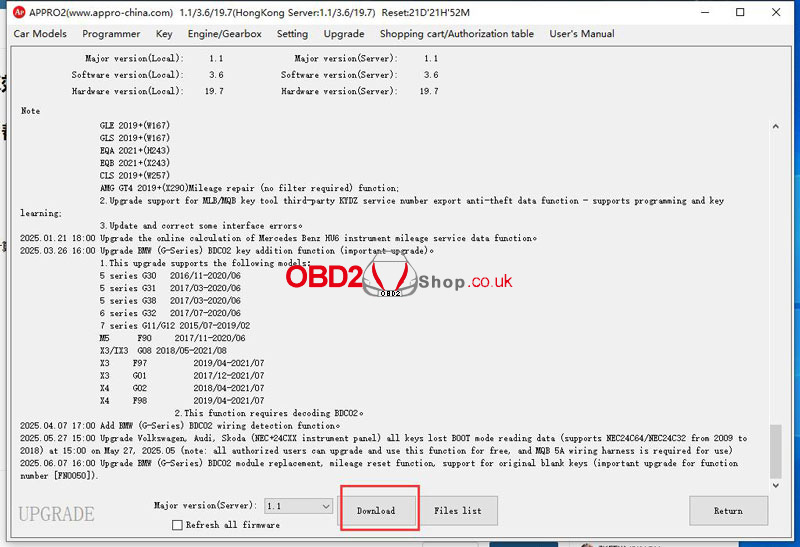Click the Return button
The height and width of the screenshot is (547, 800).
(x=728, y=511)
